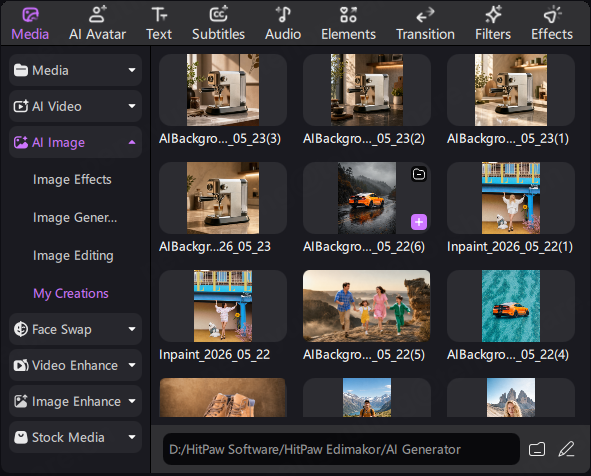Select thumbnail AIBackgro..._05_23(3)
The height and width of the screenshot is (476, 591).
coord(223,90)
